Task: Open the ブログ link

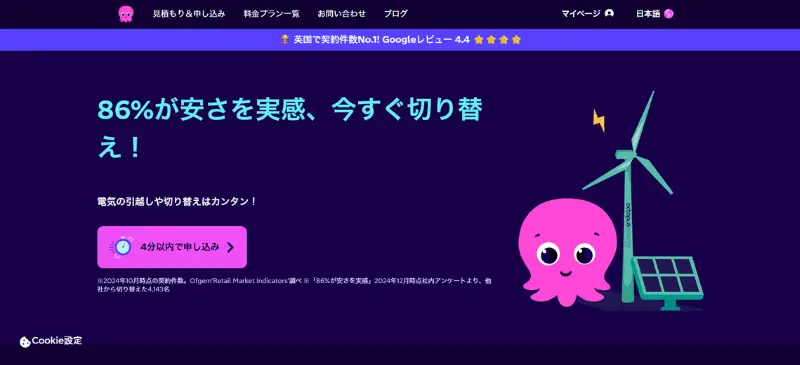Action: [x=395, y=14]
